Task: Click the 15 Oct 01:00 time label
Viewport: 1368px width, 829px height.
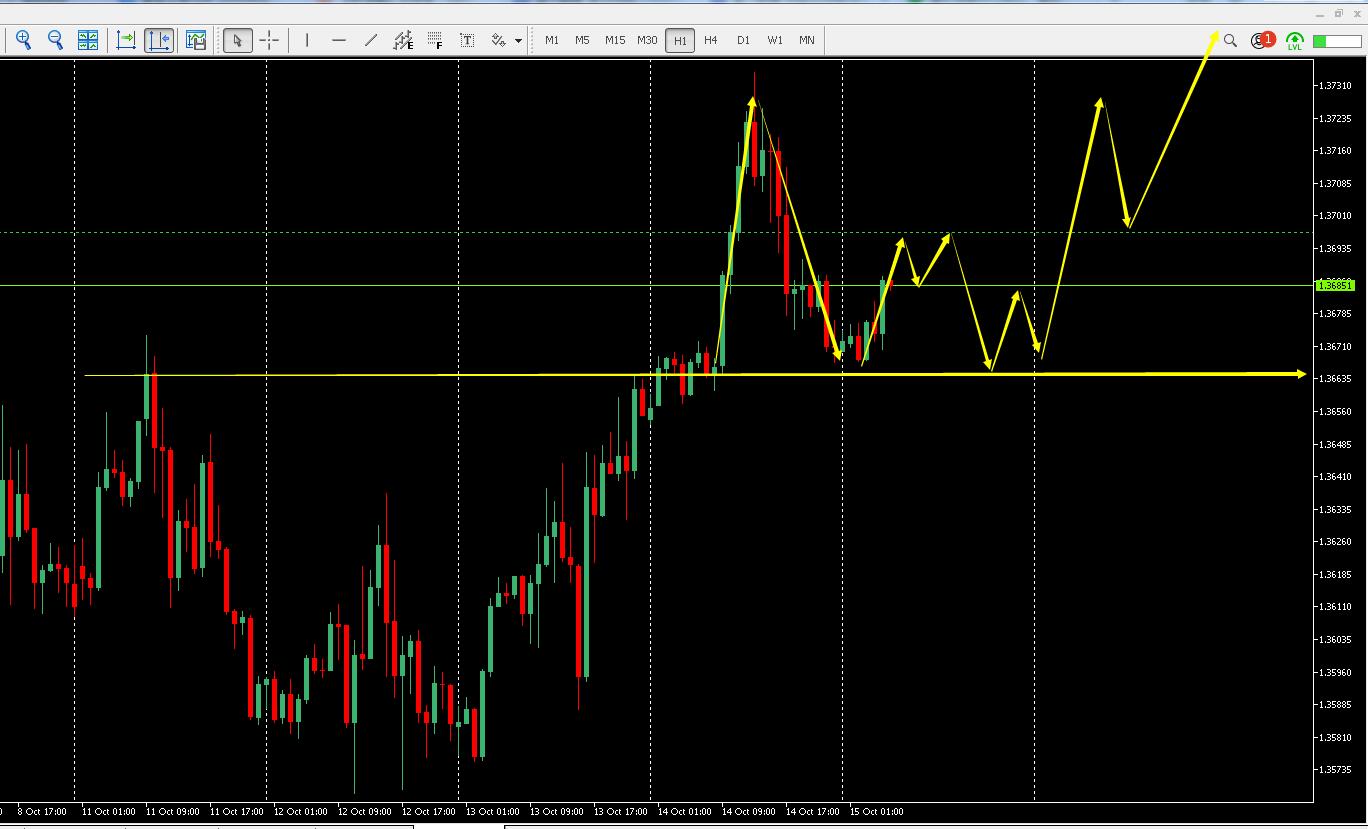Action: pyautogui.click(x=876, y=812)
